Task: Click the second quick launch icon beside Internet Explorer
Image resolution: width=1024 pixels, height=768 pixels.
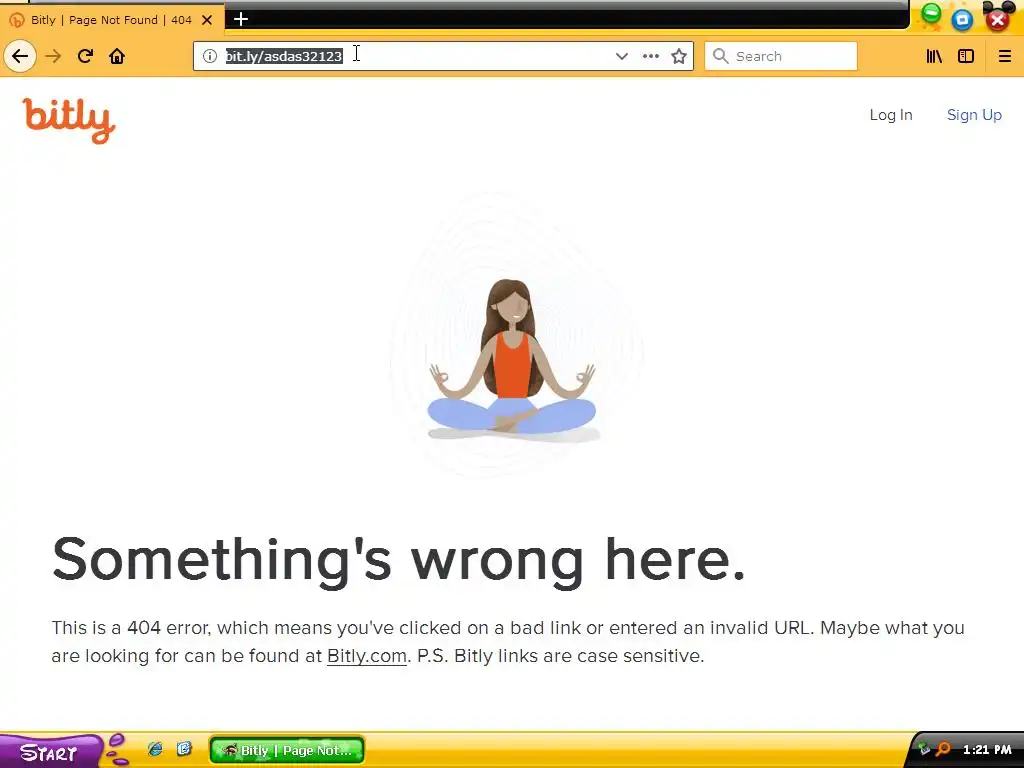Action: [184, 748]
